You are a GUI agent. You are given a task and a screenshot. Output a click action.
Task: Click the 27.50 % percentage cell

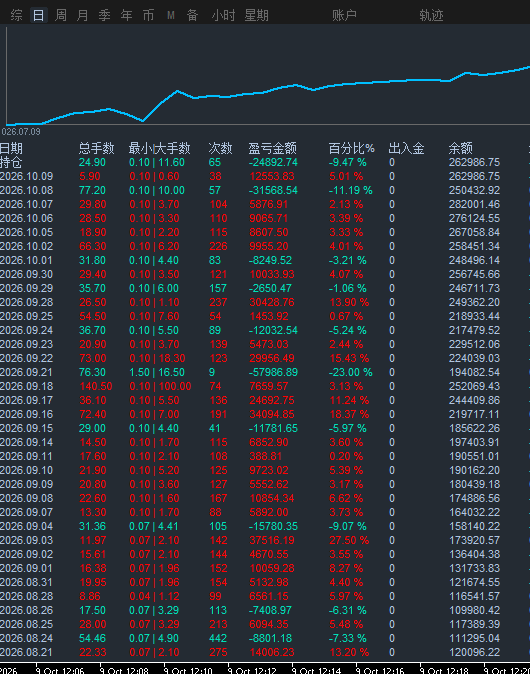(x=349, y=540)
